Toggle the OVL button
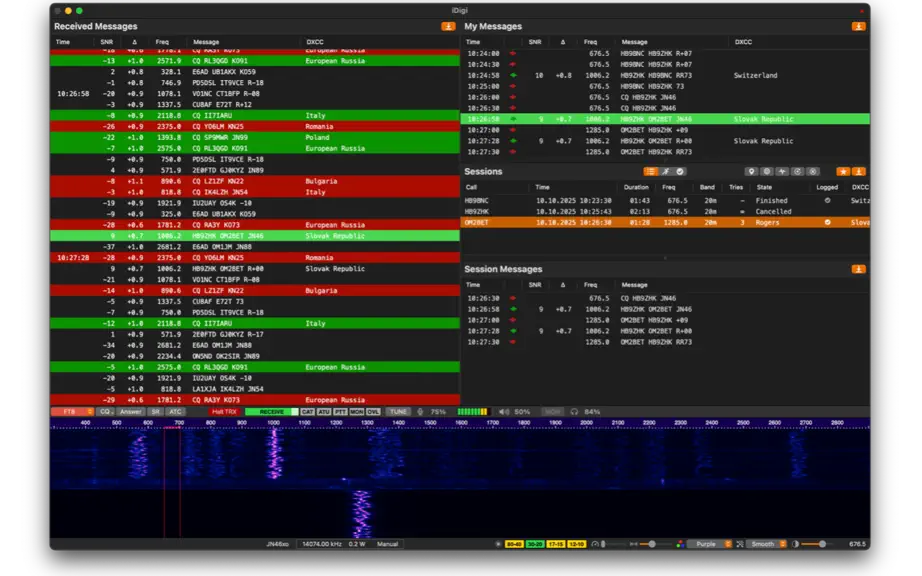The height and width of the screenshot is (576, 922). (373, 412)
